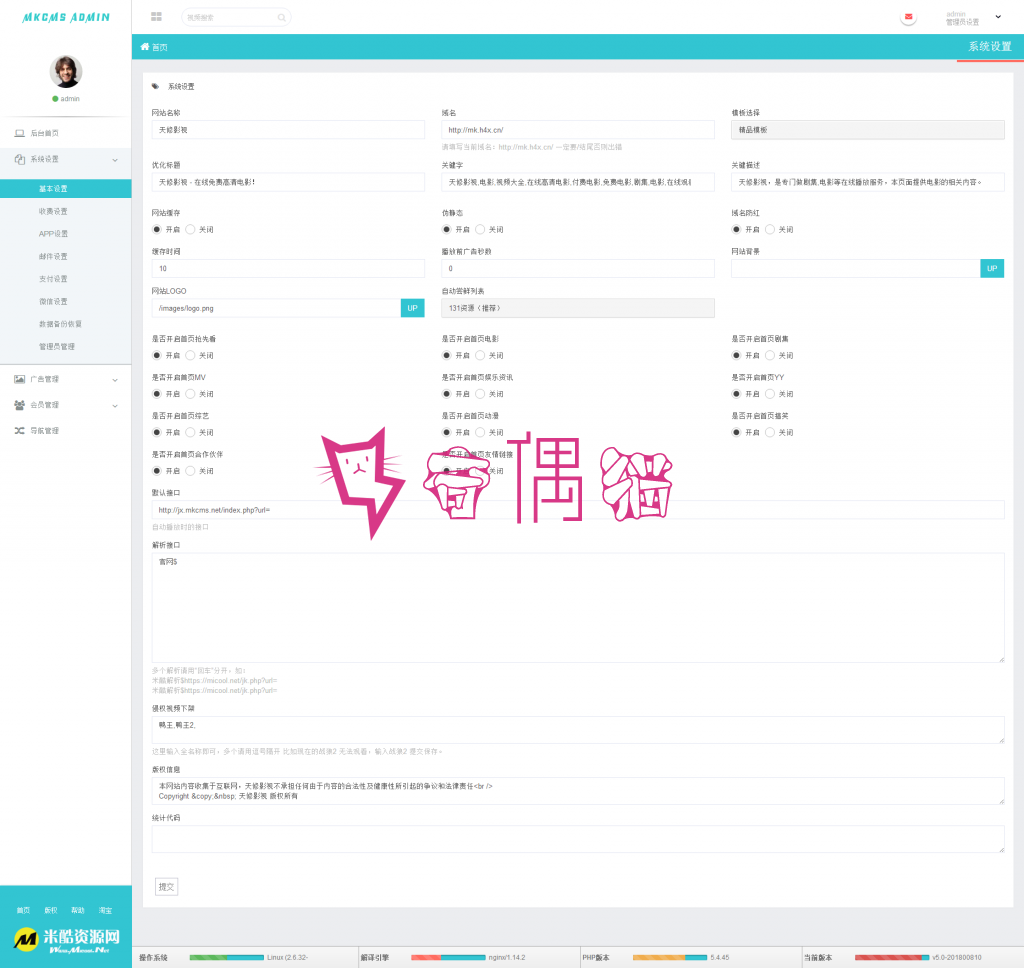This screenshot has width=1024, height=968.
Task: Click the grid menu icon in the top bar
Action: (x=156, y=17)
